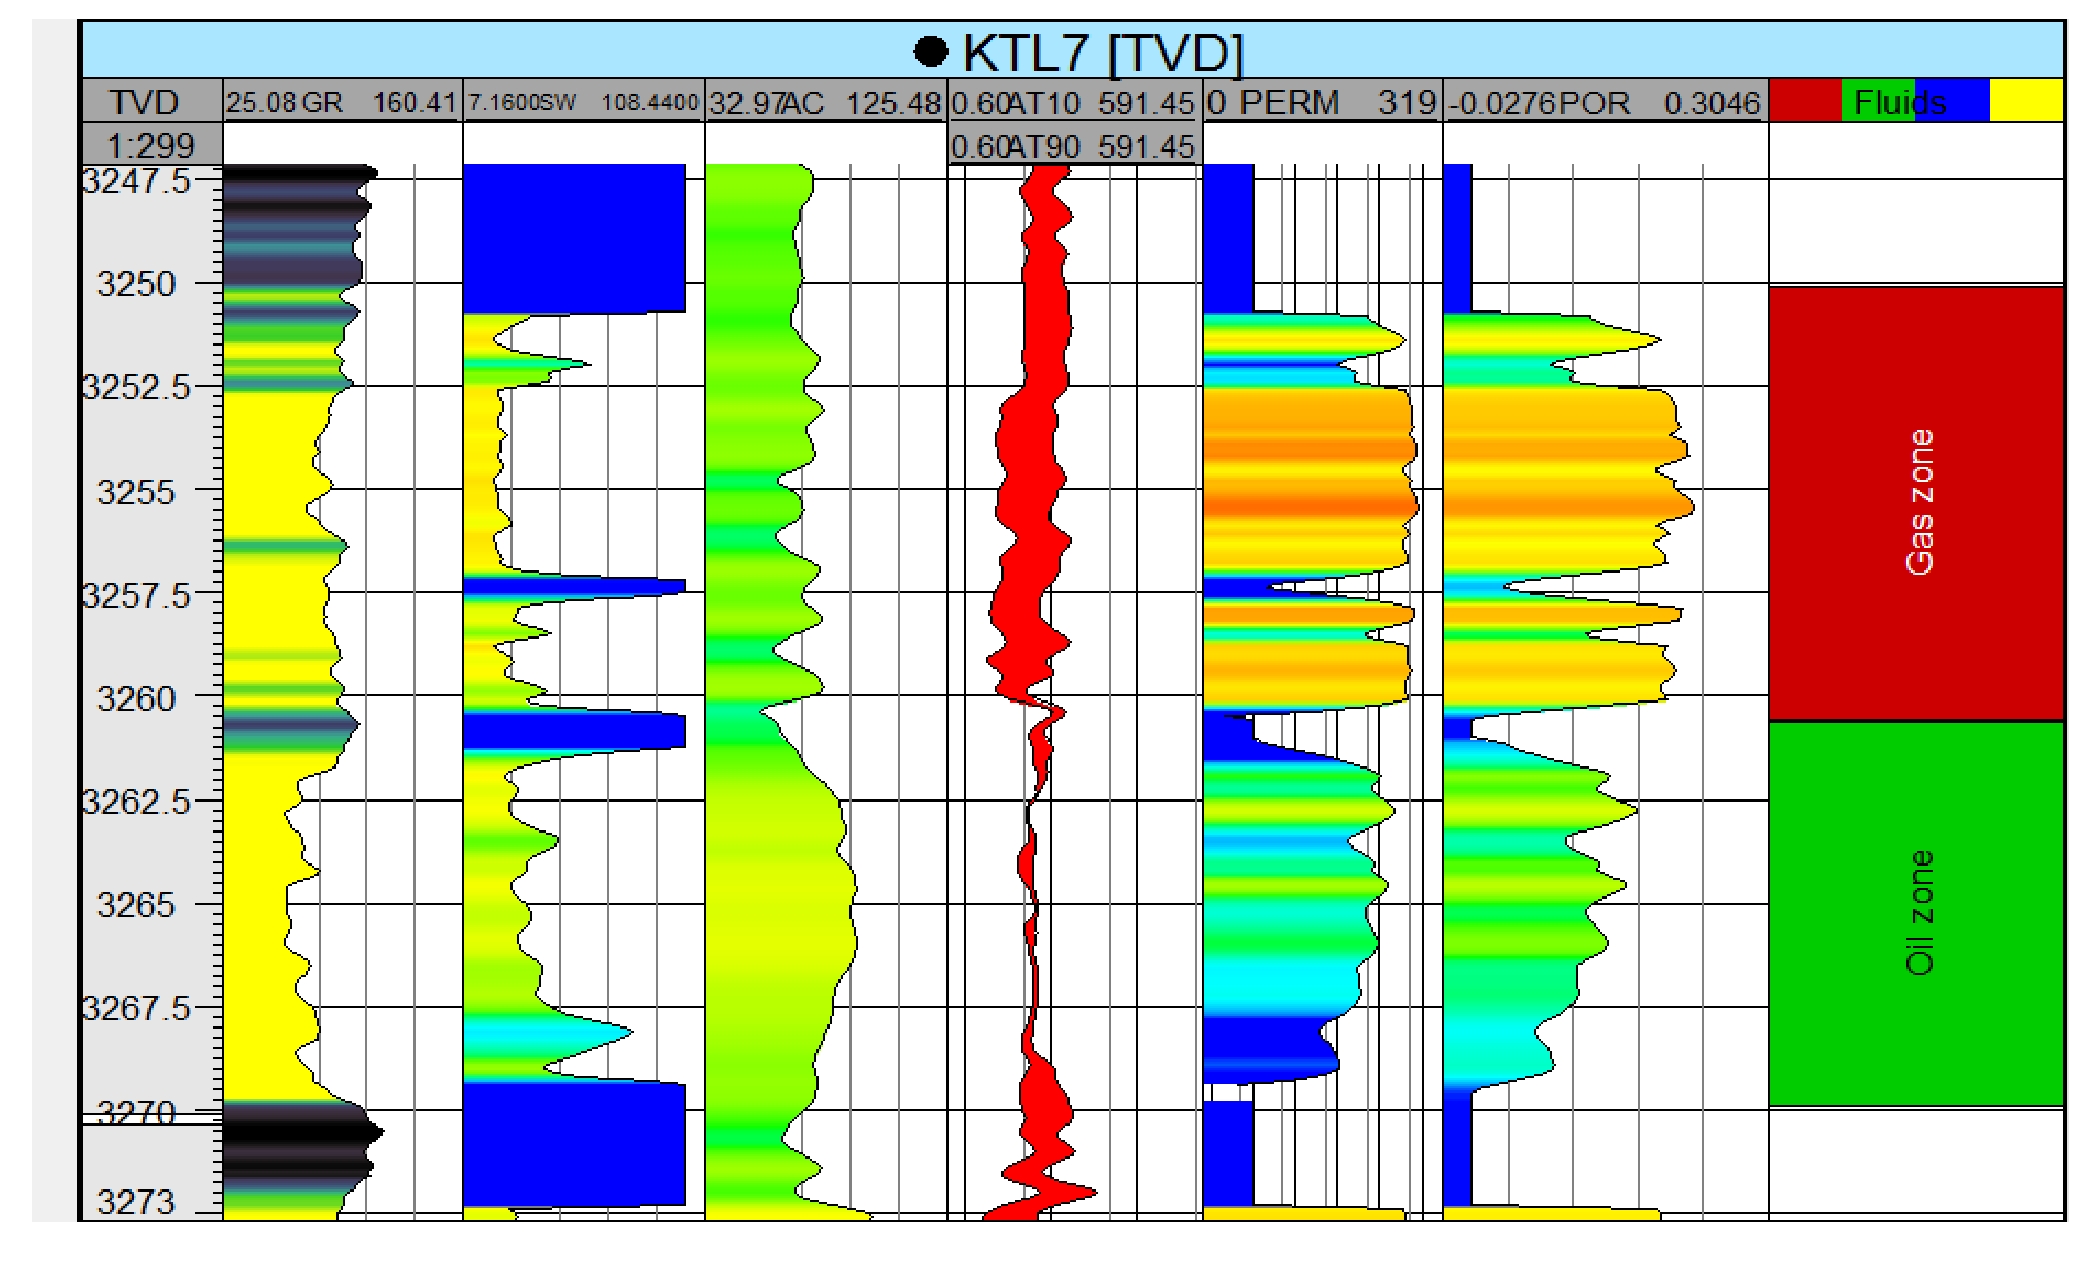Click the 1:299 scale label
The height and width of the screenshot is (1275, 2100).
tap(150, 146)
